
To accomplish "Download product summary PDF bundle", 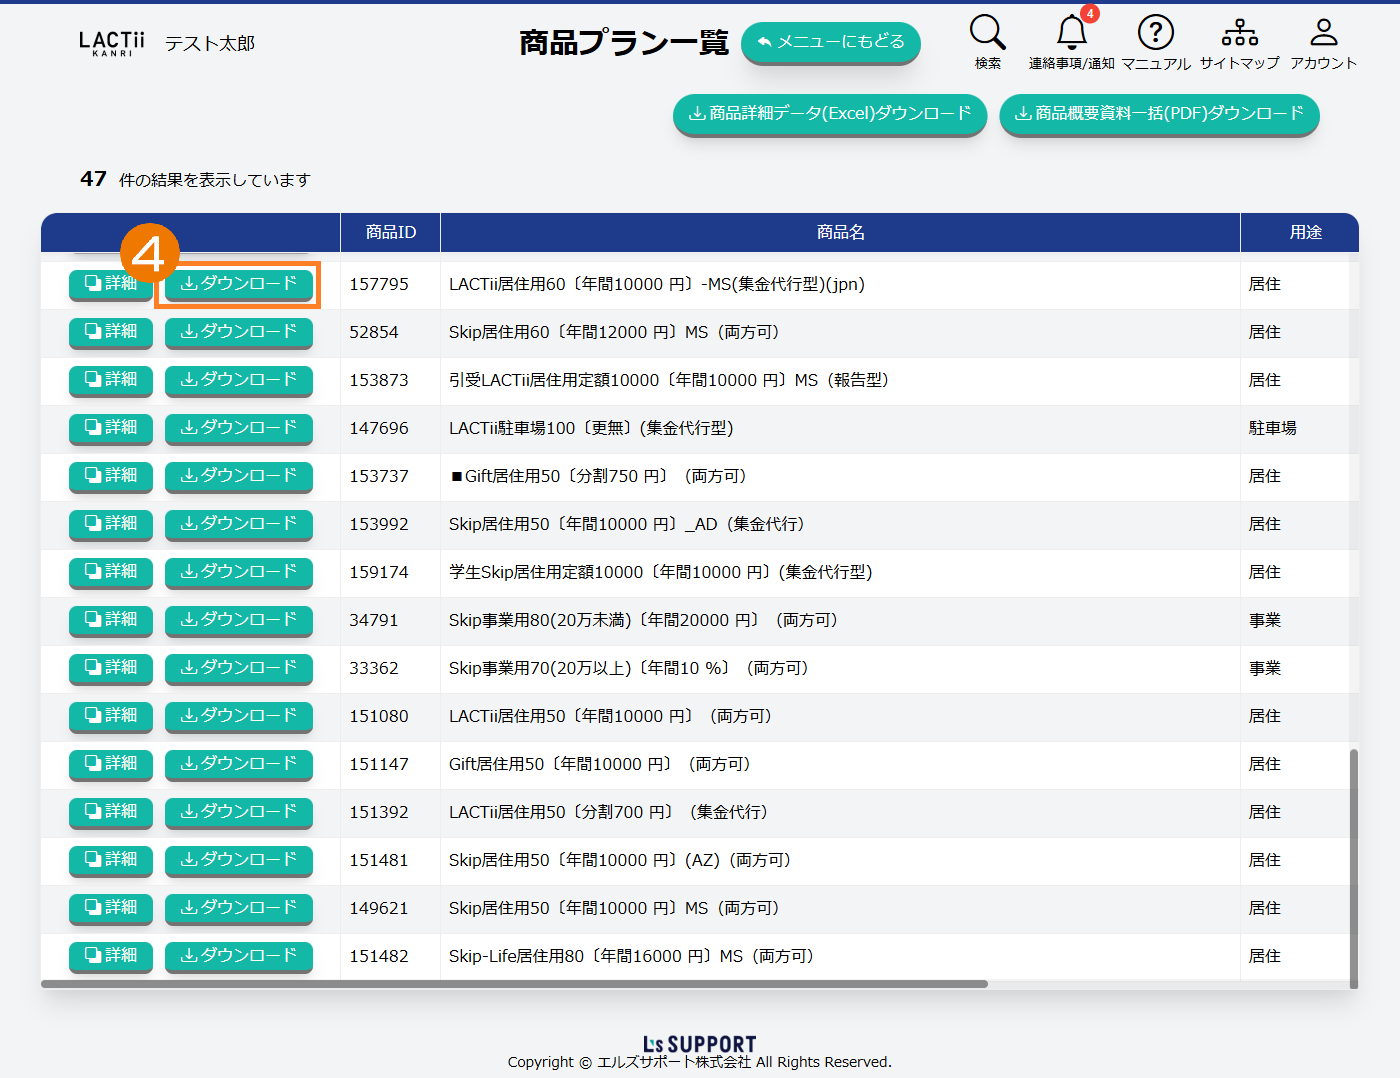I will 1159,114.
